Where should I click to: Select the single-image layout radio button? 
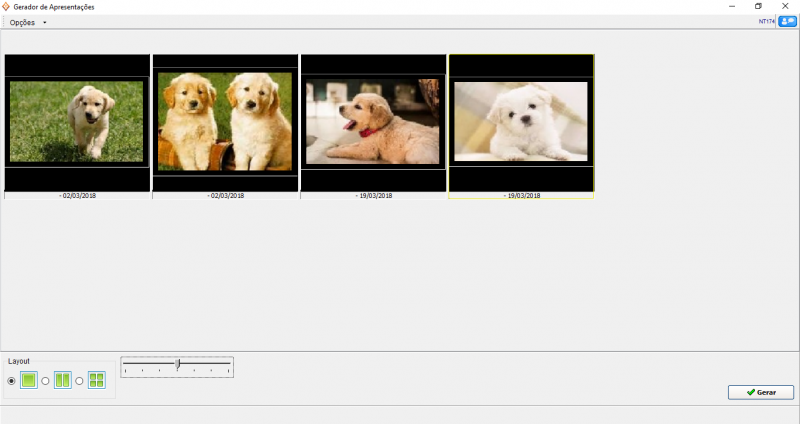[x=12, y=381]
